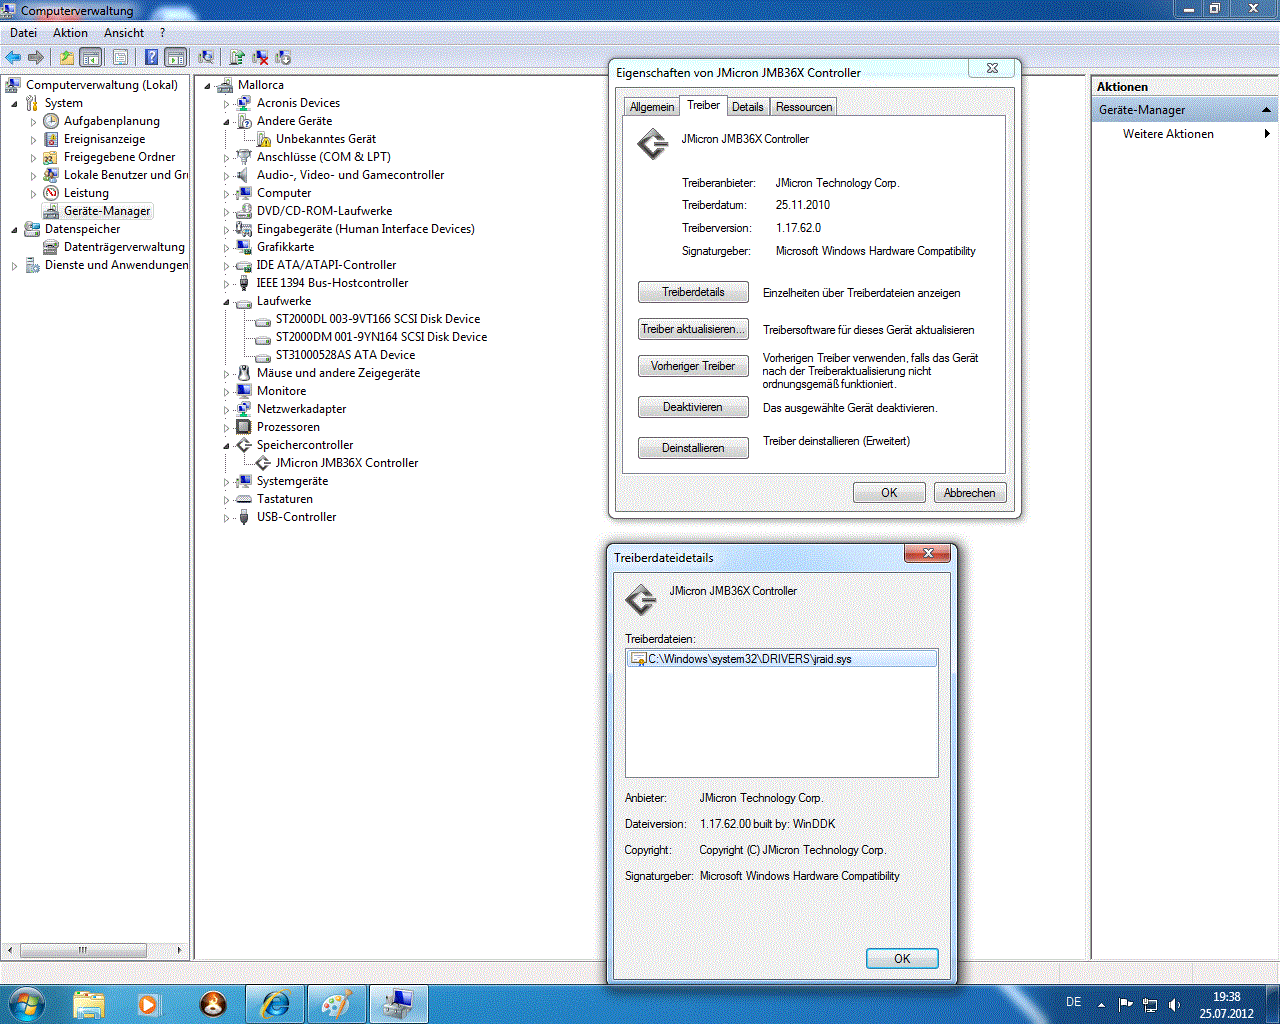Open Weitere Aktionen submenu

(1186, 134)
